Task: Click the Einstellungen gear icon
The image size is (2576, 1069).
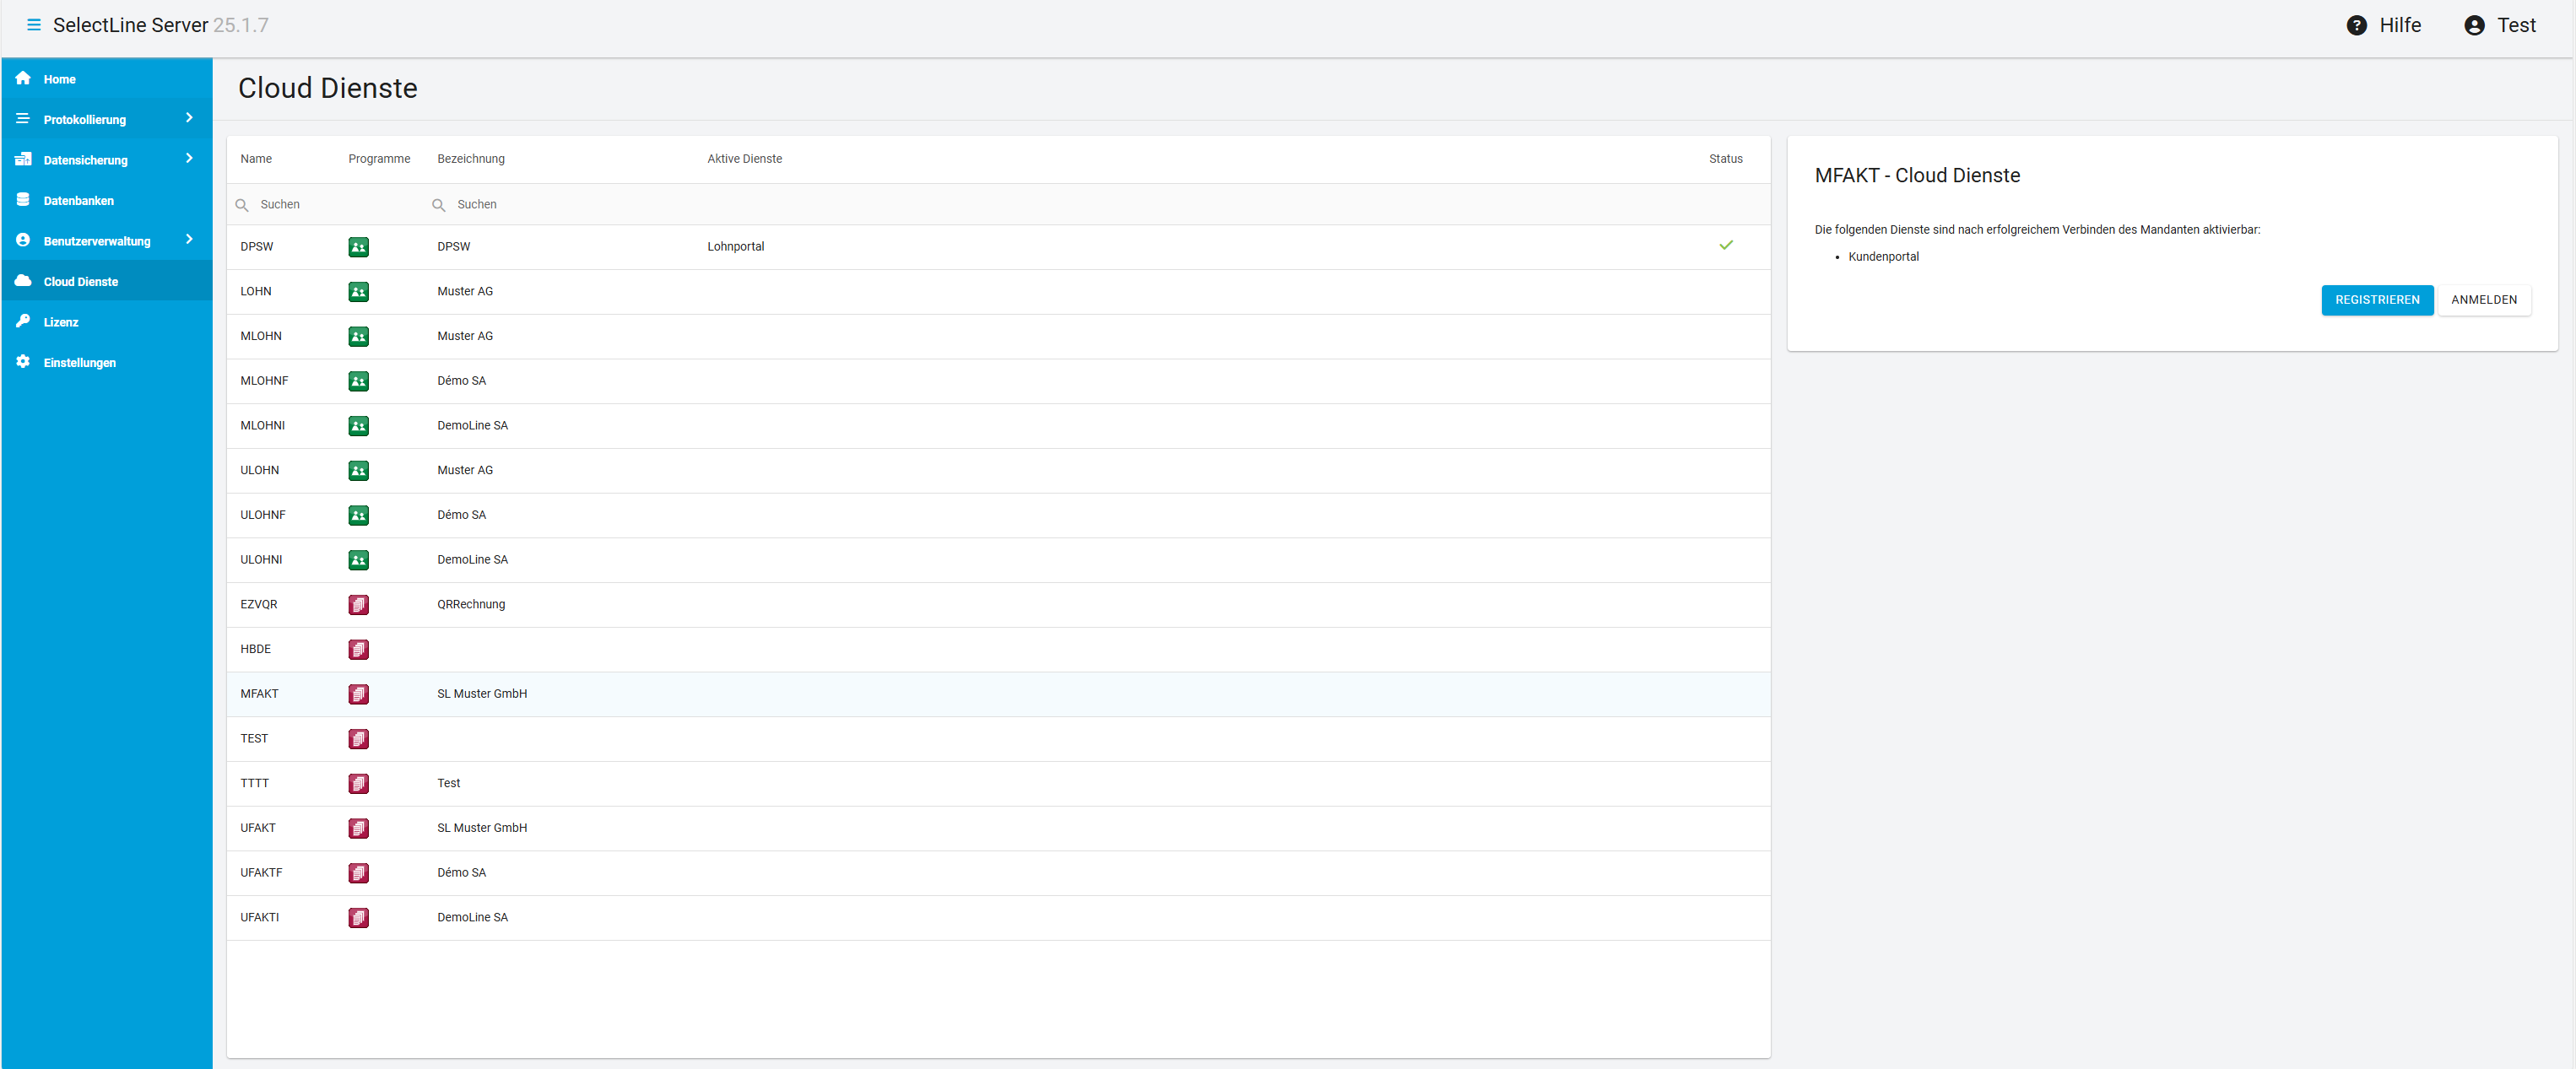Action: pos(23,362)
